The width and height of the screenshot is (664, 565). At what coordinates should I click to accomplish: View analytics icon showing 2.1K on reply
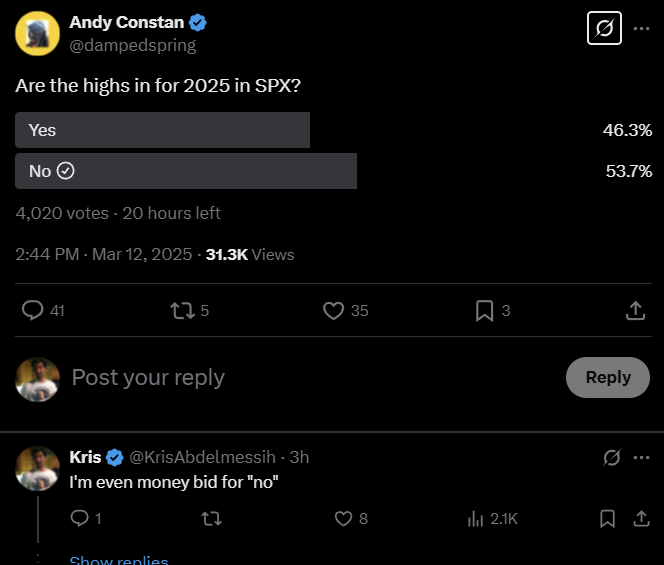[476, 518]
